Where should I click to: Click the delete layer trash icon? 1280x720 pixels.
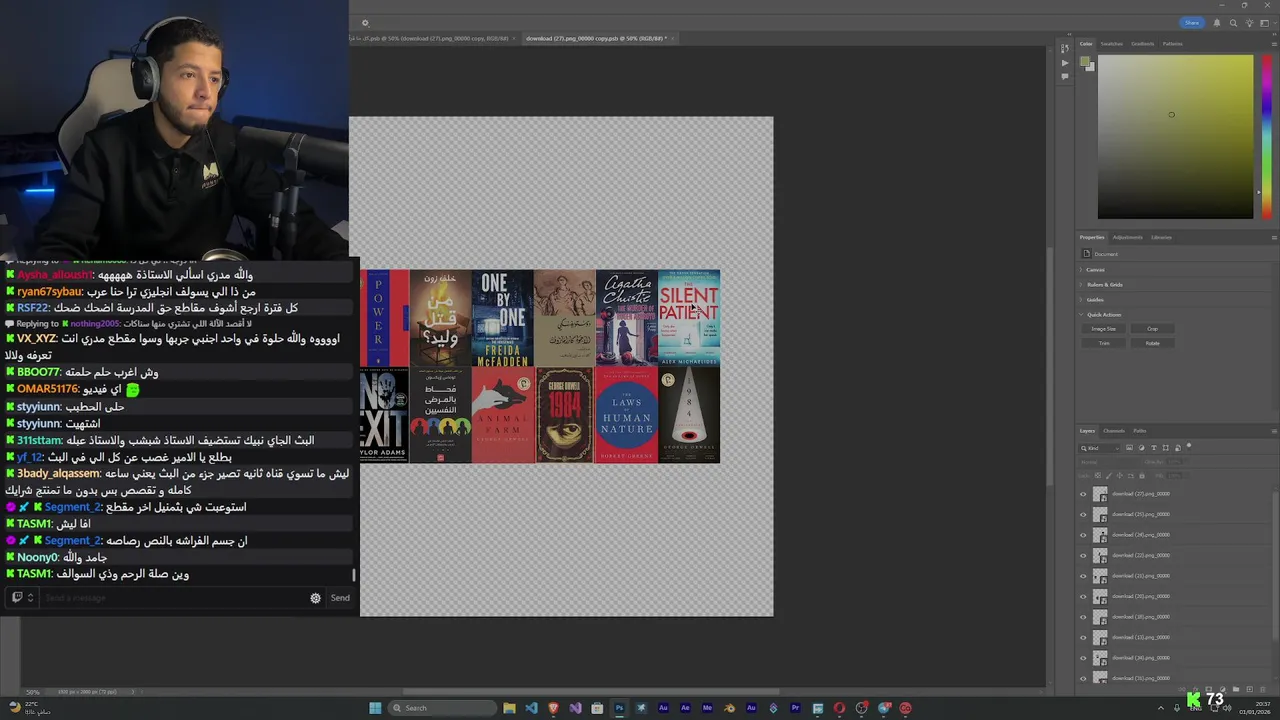(1263, 689)
